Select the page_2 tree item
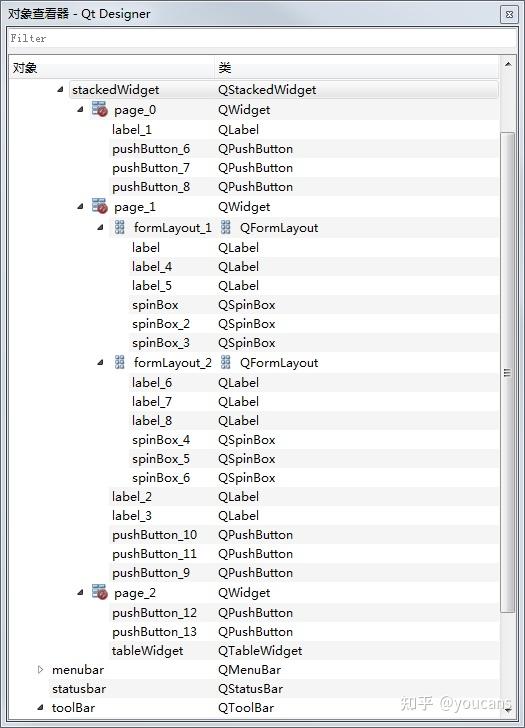This screenshot has height=728, width=525. 135,593
